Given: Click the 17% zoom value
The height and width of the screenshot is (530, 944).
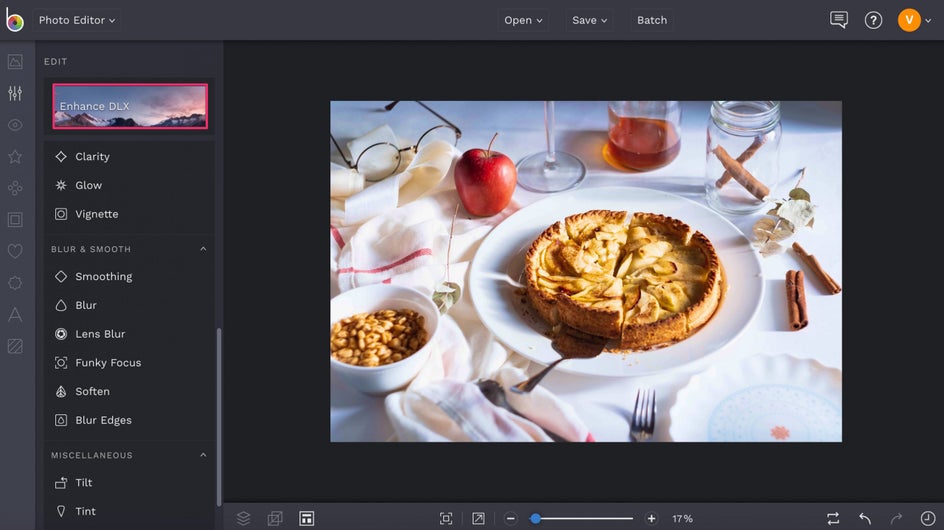Looking at the screenshot, I should pos(683,519).
